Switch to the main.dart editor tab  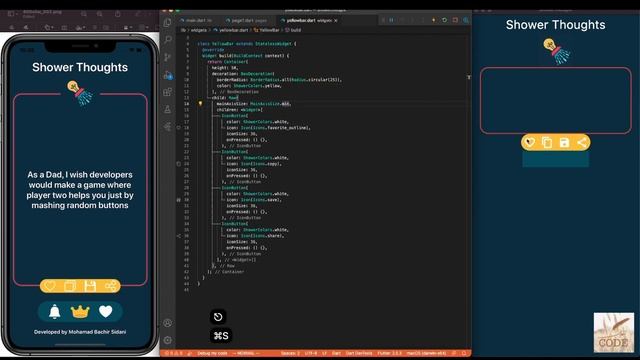pyautogui.click(x=197, y=20)
